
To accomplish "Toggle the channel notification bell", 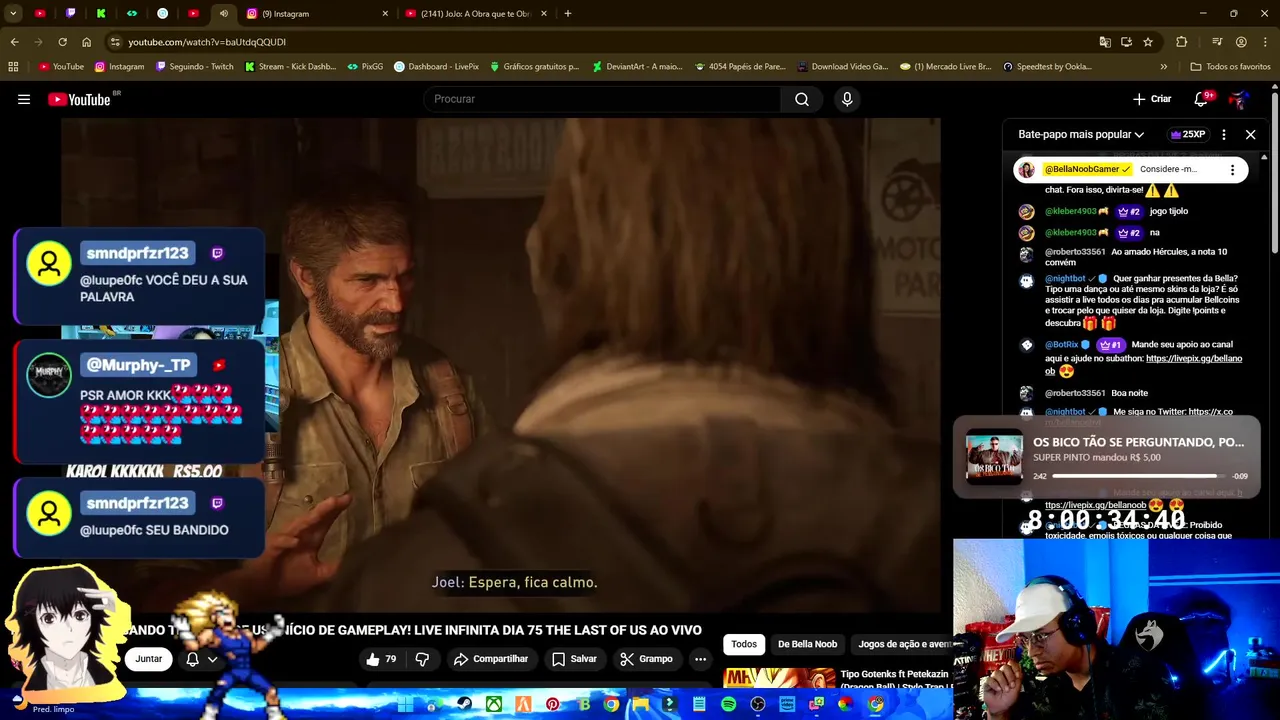I will pos(193,659).
